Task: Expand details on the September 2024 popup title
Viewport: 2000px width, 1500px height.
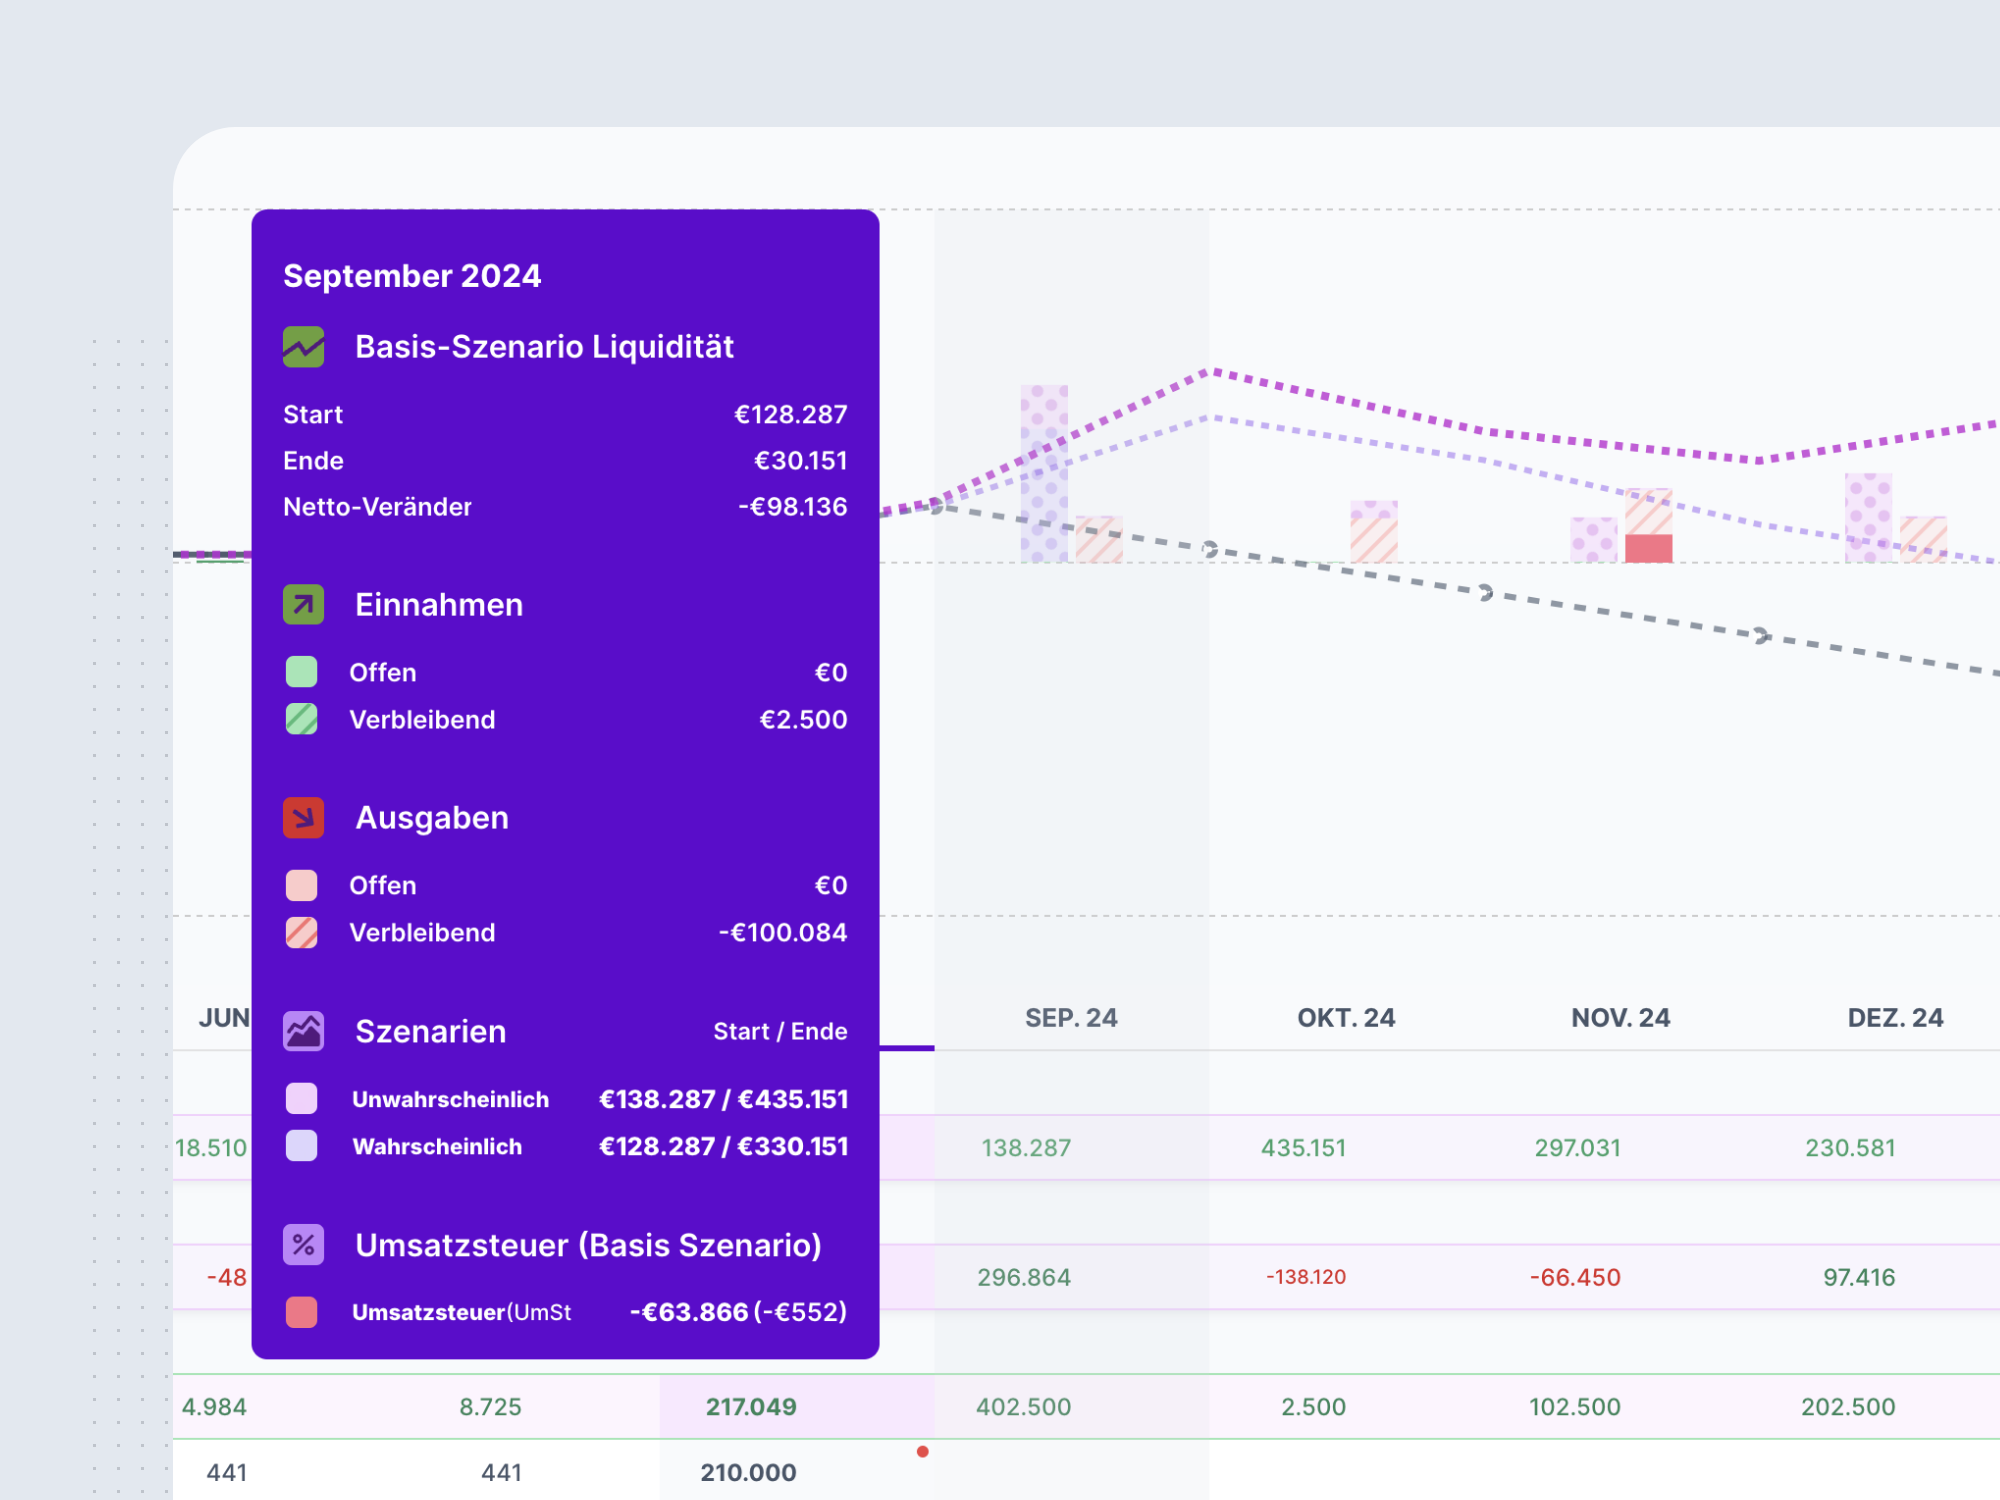Action: 411,276
